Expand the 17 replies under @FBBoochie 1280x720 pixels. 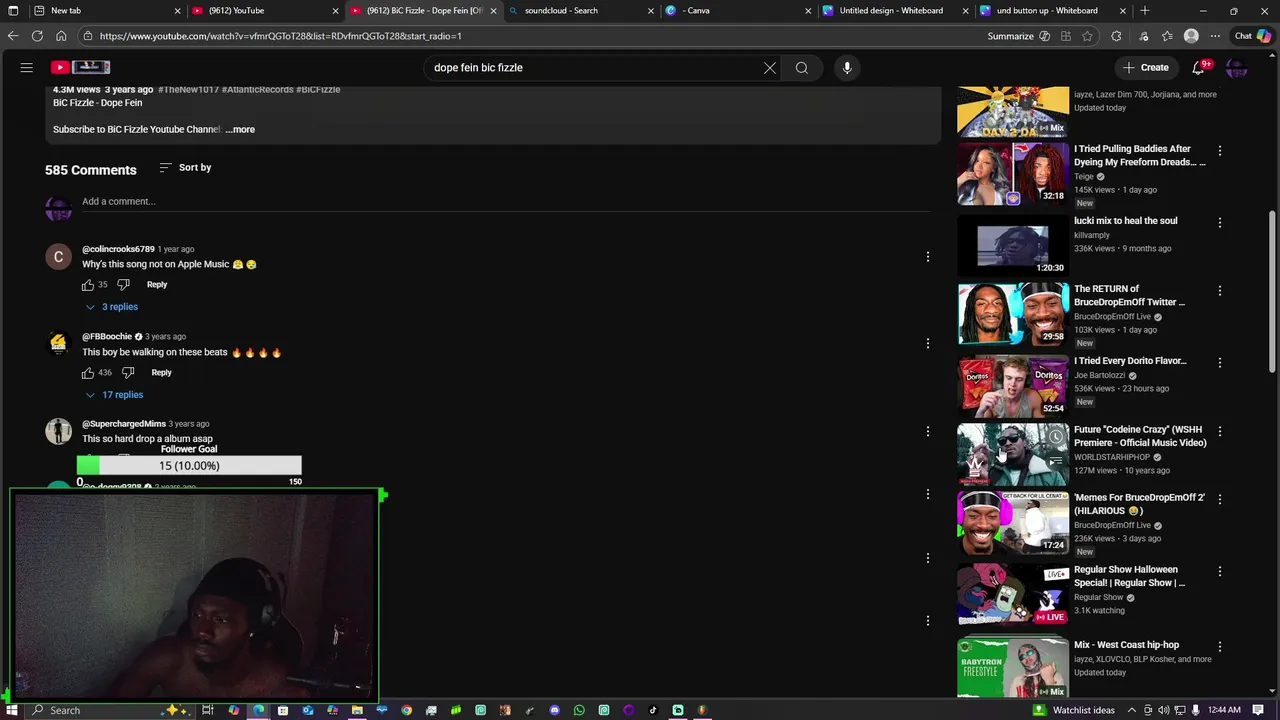pyautogui.click(x=113, y=395)
